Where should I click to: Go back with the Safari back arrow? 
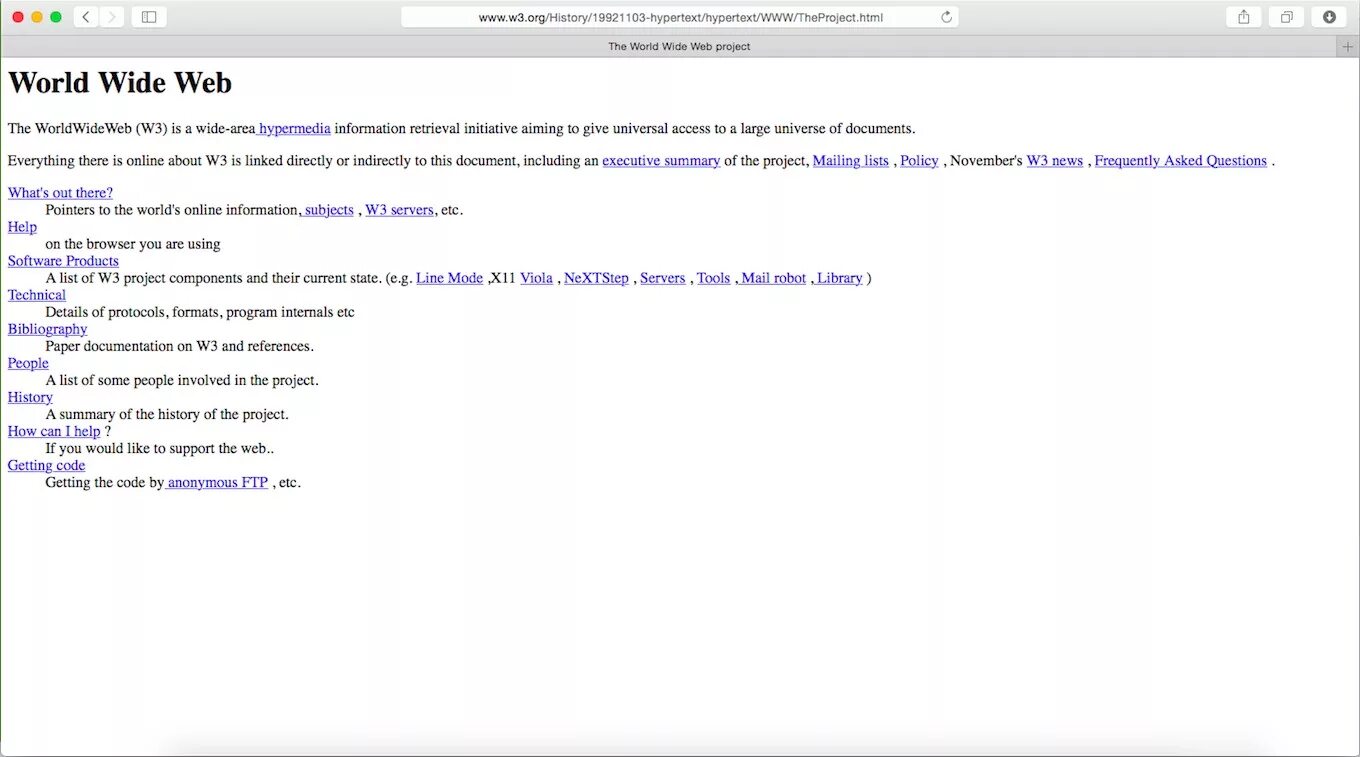[x=86, y=17]
